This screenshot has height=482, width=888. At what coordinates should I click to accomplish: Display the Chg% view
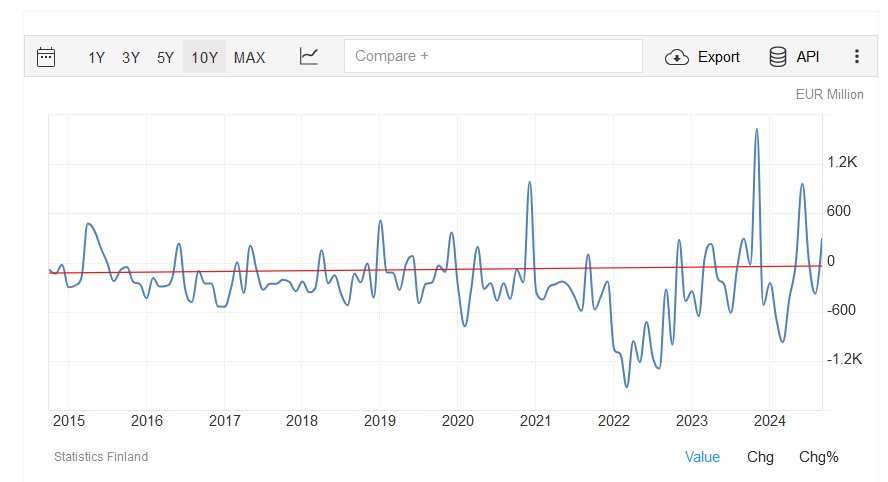[818, 457]
